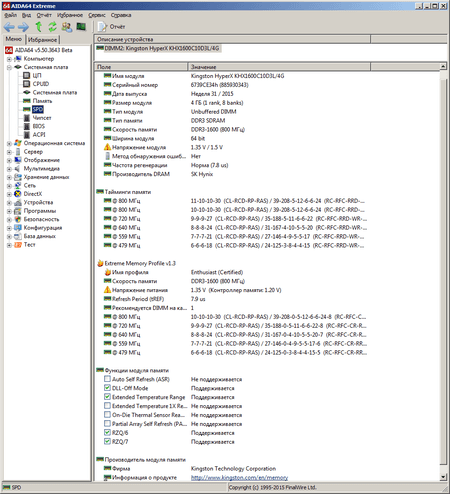This screenshot has height=494, width=450.
Task: Switch to the Избранное tab in sidebar
Action: [x=42, y=40]
